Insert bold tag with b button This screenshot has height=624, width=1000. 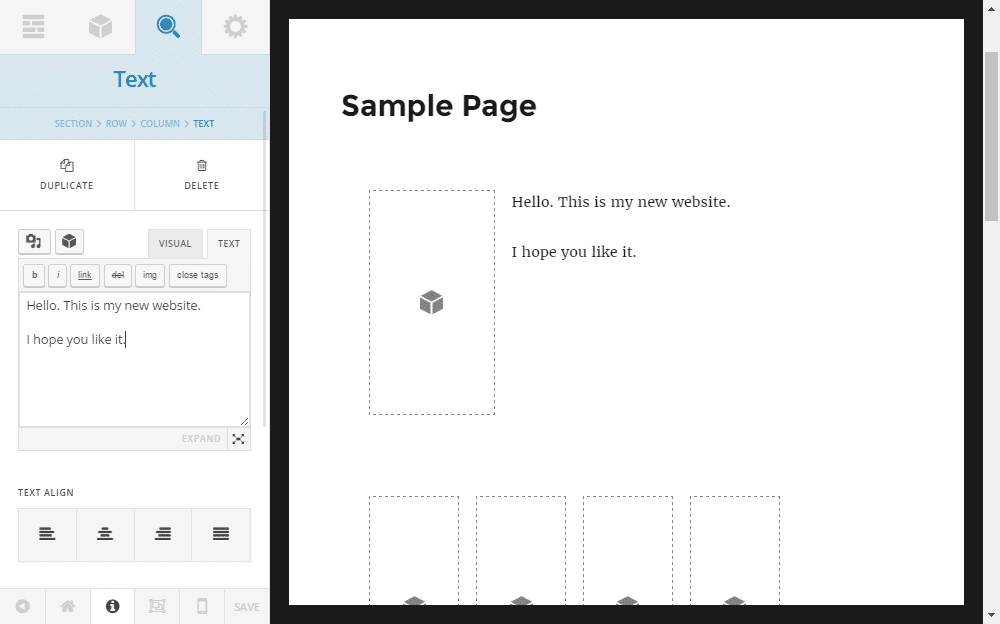click(34, 275)
